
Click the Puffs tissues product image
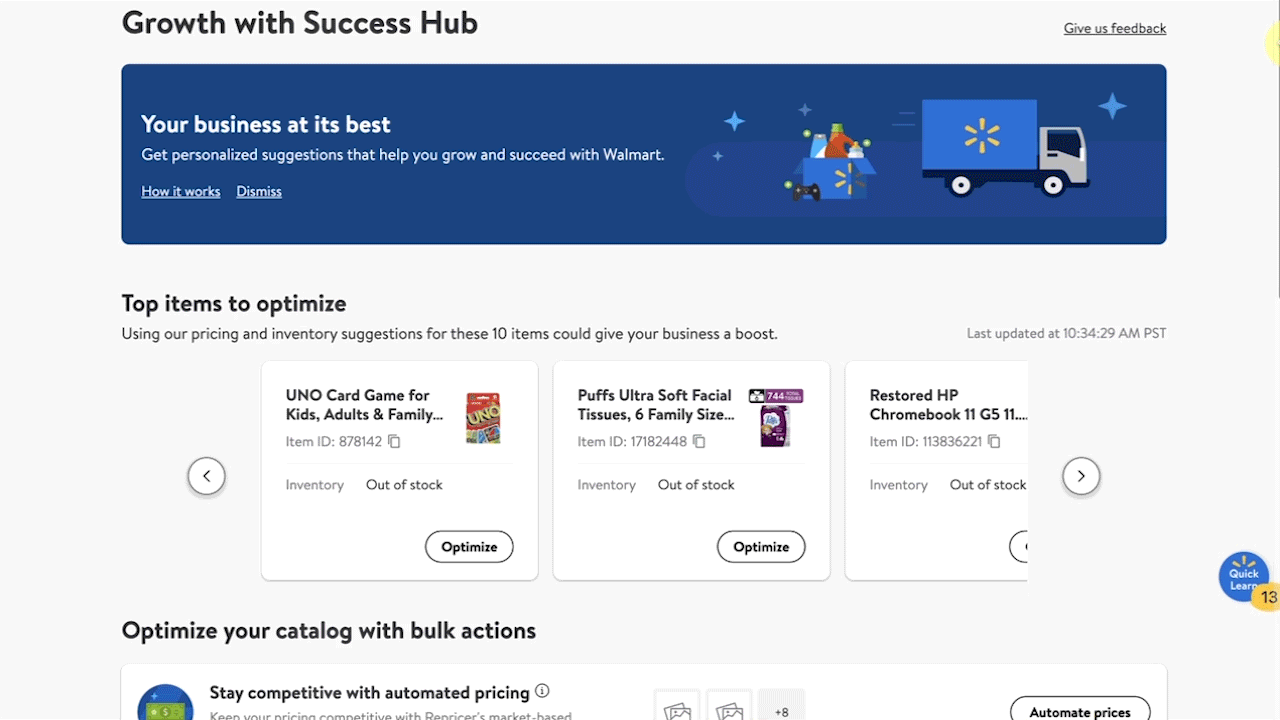[x=776, y=417]
